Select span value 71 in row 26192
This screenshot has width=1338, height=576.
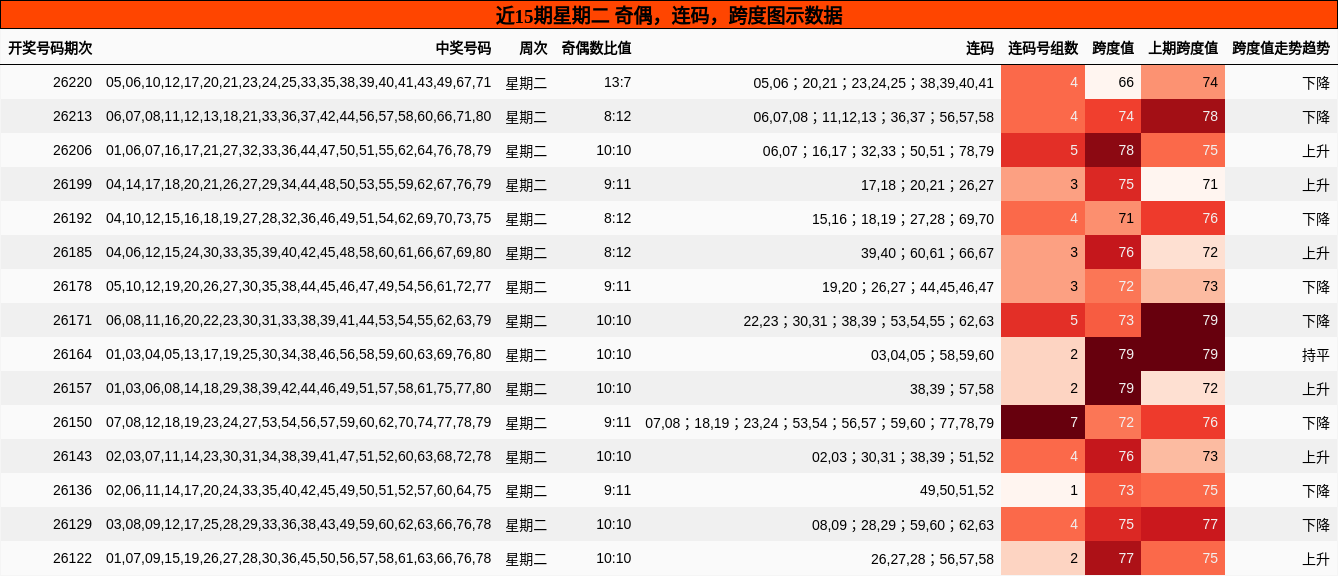pos(1113,218)
